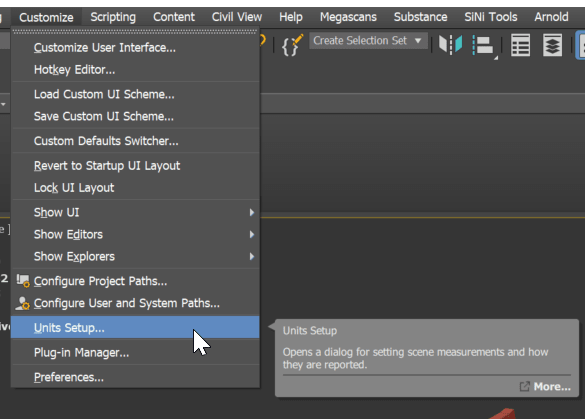Click the Mirror tool icon
585x419 pixels.
[x=450, y=44]
